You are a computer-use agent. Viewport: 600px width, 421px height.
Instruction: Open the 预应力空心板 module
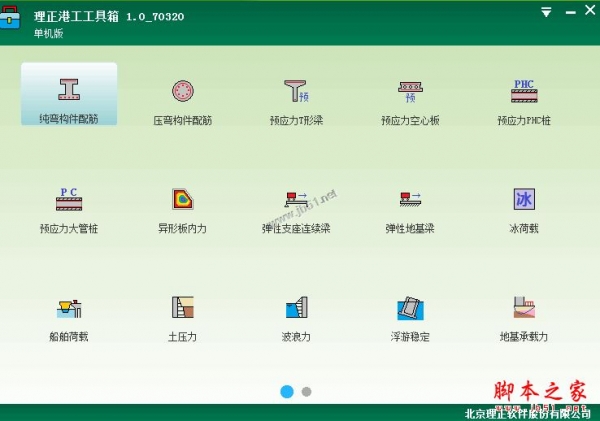(x=410, y=95)
